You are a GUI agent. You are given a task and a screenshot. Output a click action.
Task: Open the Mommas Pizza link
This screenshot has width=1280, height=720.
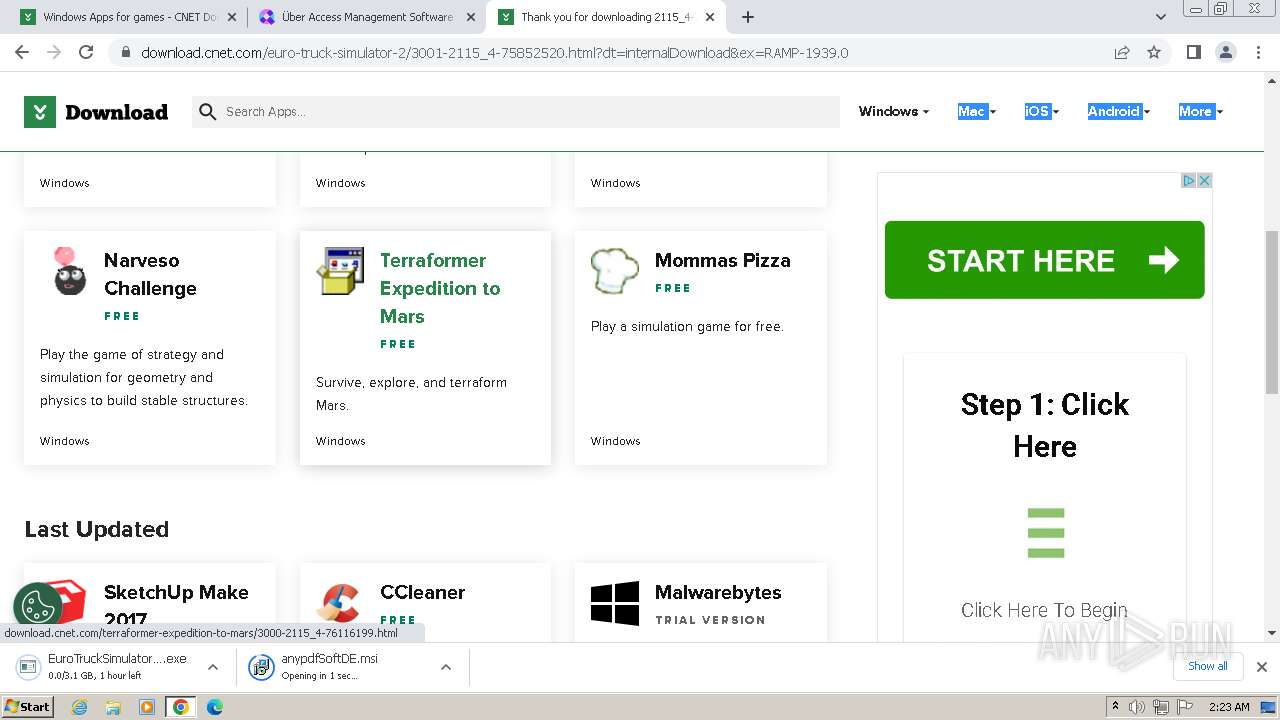(x=722, y=260)
